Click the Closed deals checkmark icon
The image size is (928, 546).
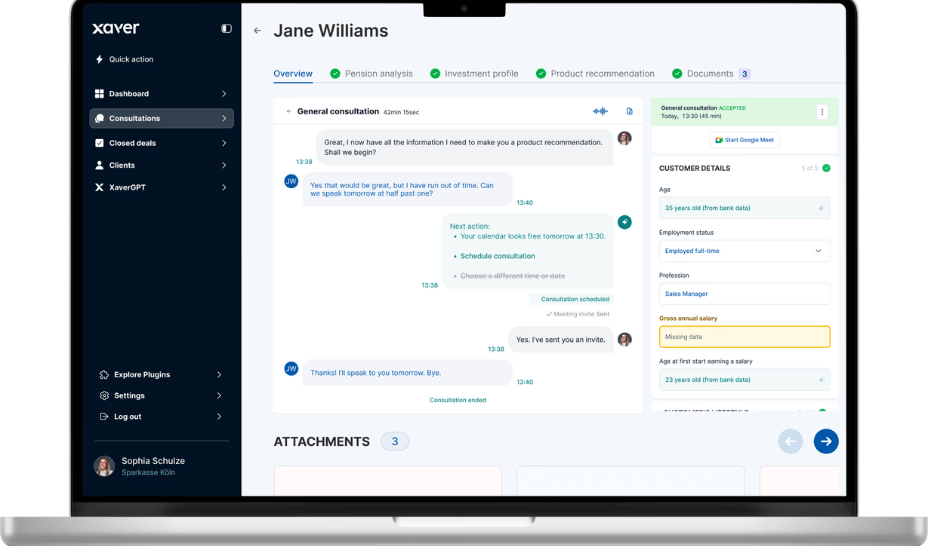[99, 143]
